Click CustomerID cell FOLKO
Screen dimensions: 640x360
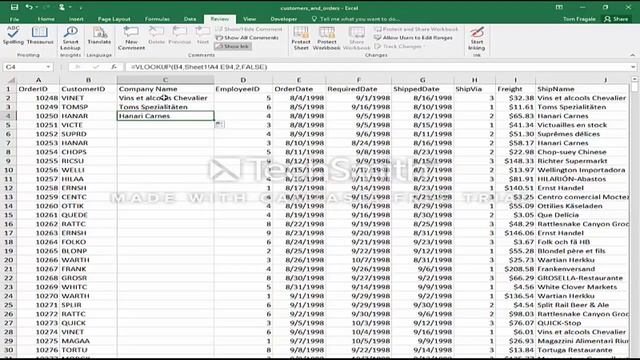point(88,242)
